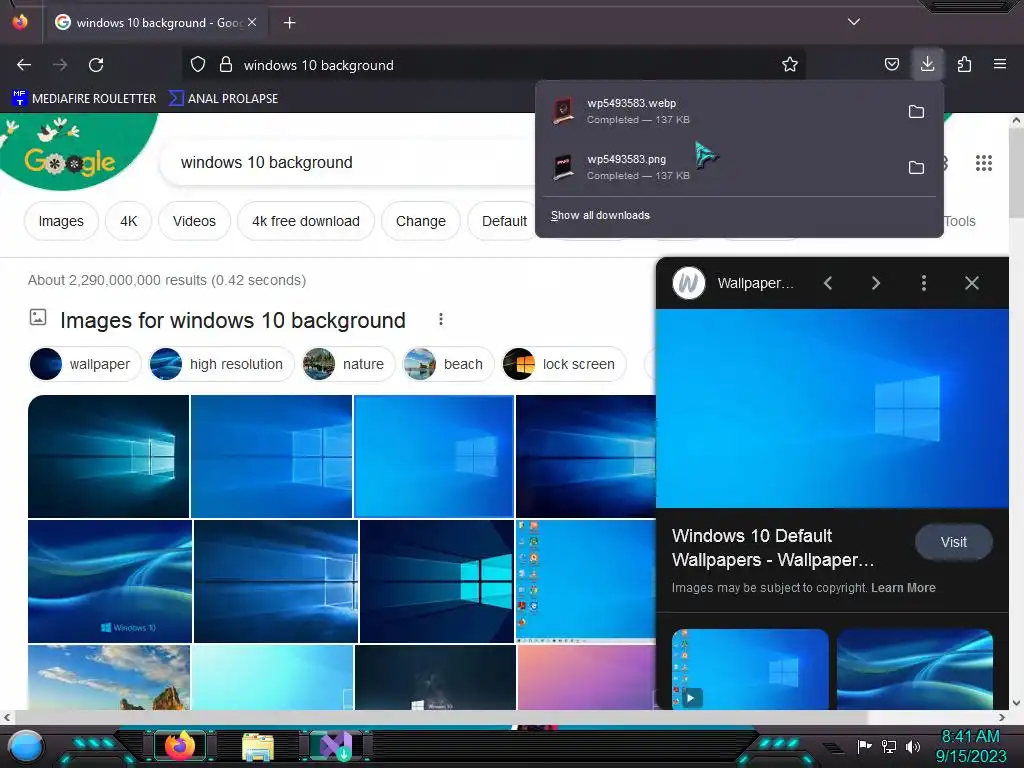Click the Visit button

coord(953,542)
